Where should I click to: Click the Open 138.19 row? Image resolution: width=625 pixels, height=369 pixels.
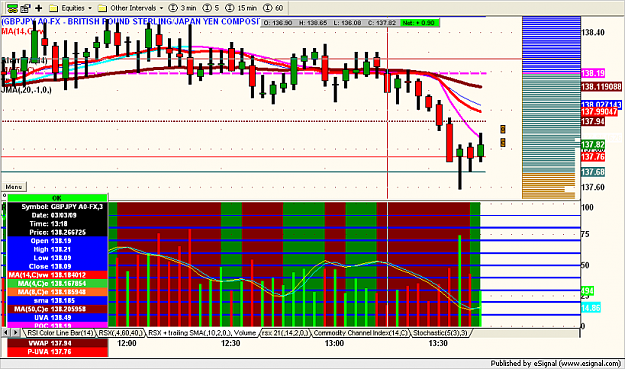pyautogui.click(x=57, y=241)
